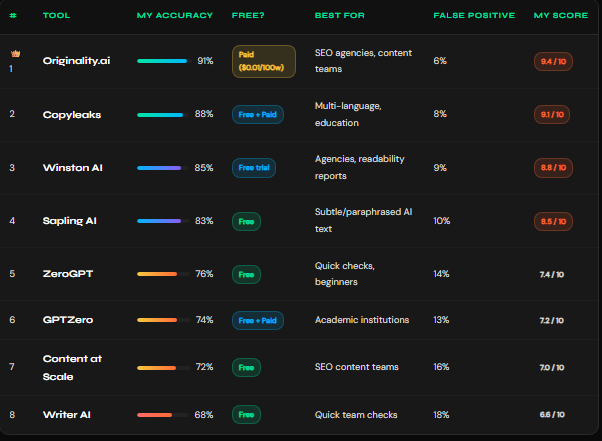Viewport: 602px width, 441px height.
Task: Click the 9.1 / 10 score badge
Action: pyautogui.click(x=552, y=114)
